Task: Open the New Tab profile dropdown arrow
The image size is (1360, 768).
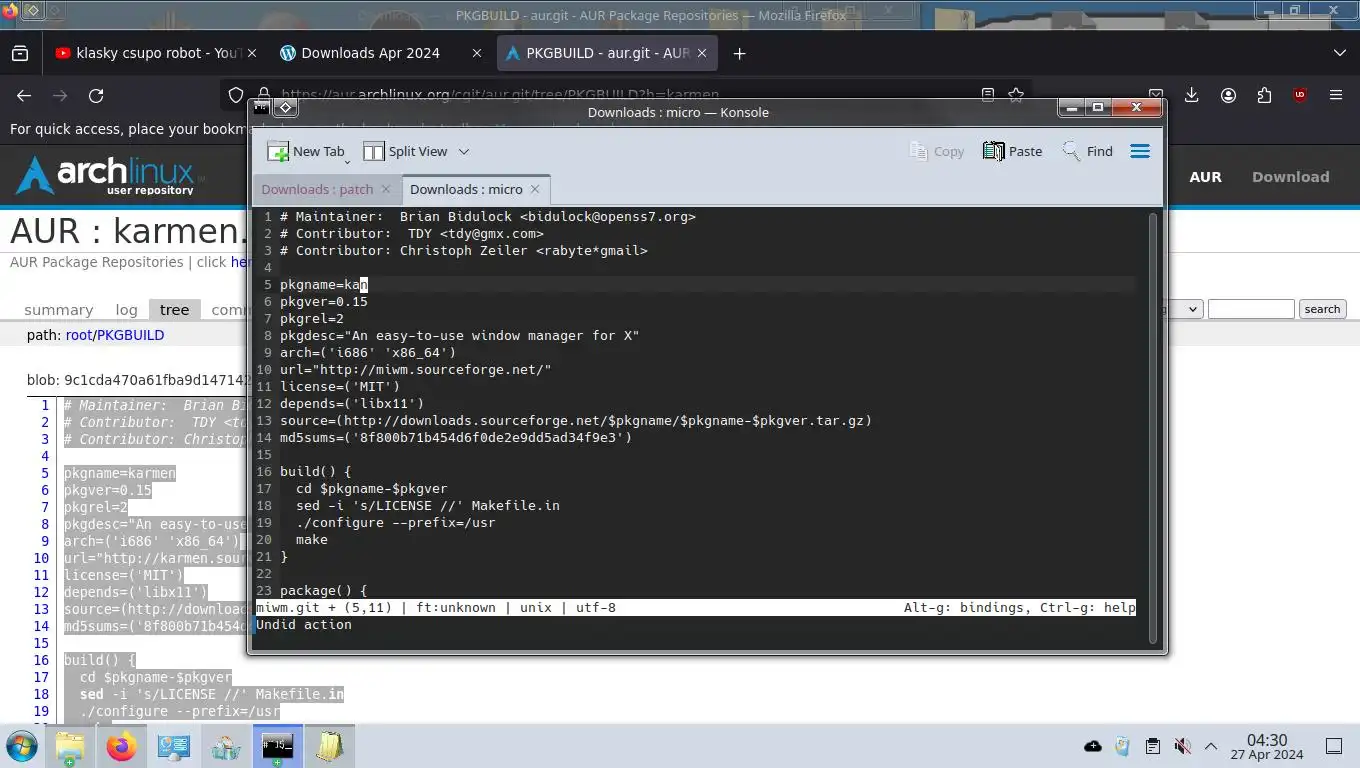Action: pos(347,161)
